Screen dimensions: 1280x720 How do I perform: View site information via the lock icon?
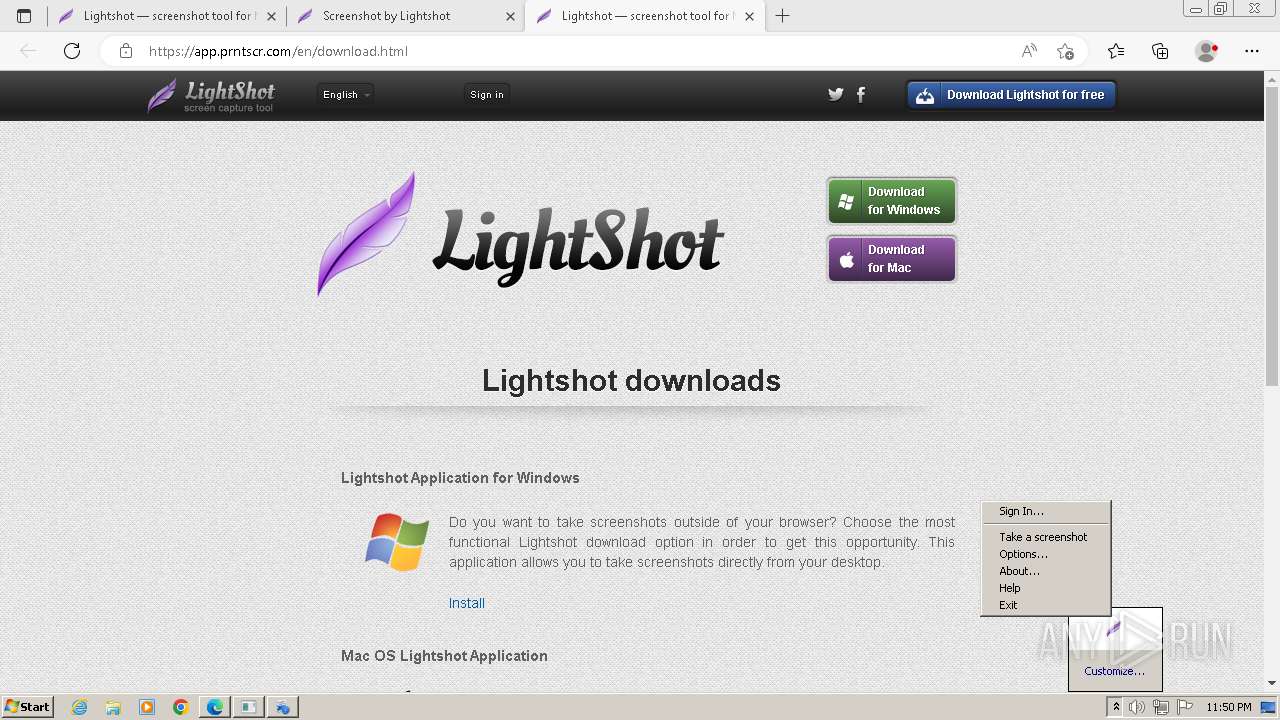[126, 51]
